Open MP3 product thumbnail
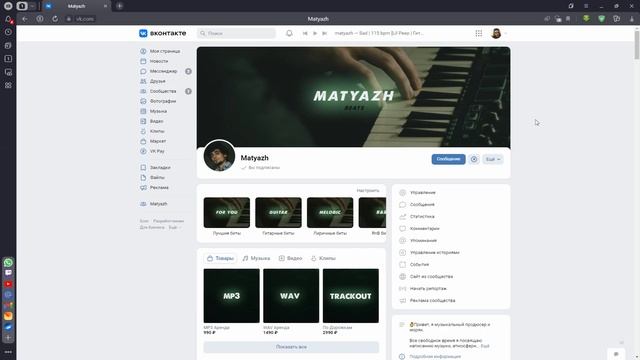The height and width of the screenshot is (360, 640). [x=231, y=296]
